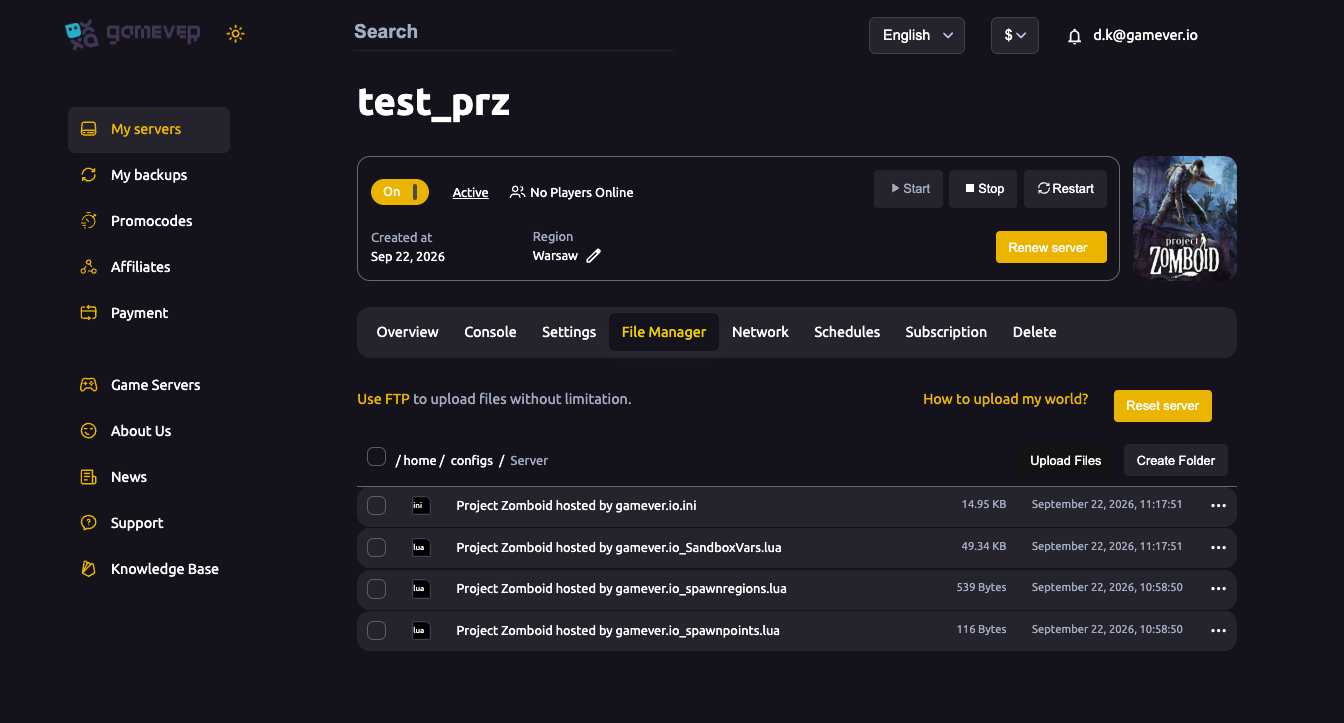
Task: Click the My backups sidebar icon
Action: pyautogui.click(x=89, y=175)
